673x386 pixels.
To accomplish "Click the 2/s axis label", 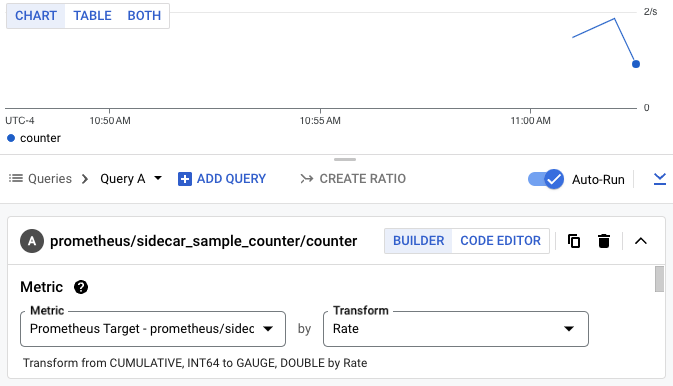I will coord(650,12).
